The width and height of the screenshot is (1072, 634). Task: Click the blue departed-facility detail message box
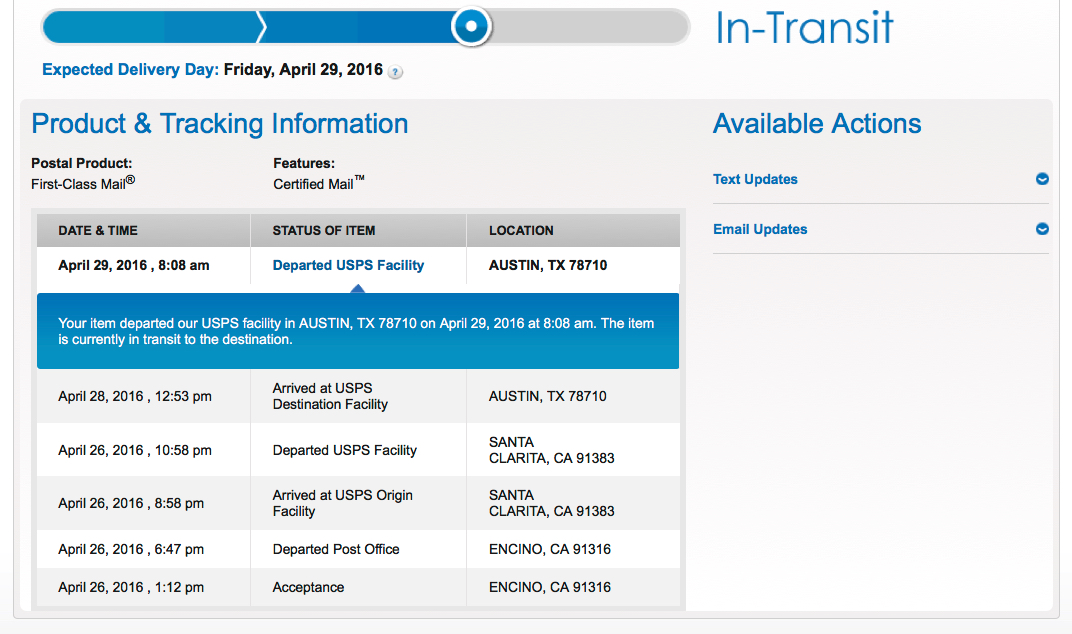coord(358,331)
